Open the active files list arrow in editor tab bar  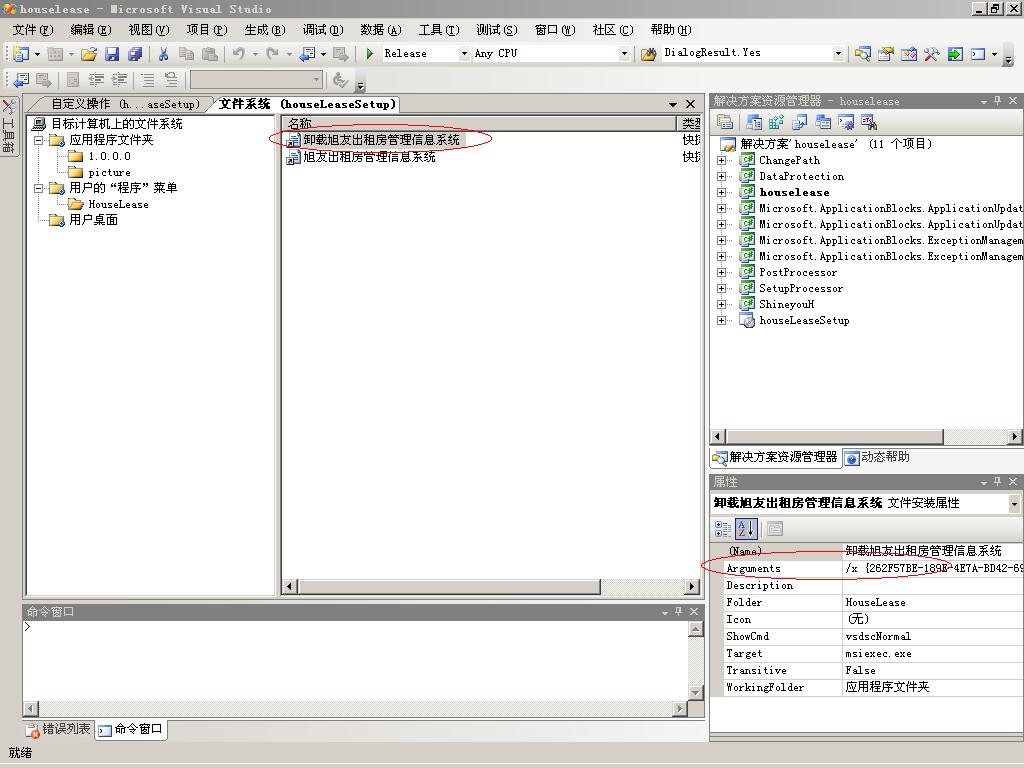tap(673, 104)
